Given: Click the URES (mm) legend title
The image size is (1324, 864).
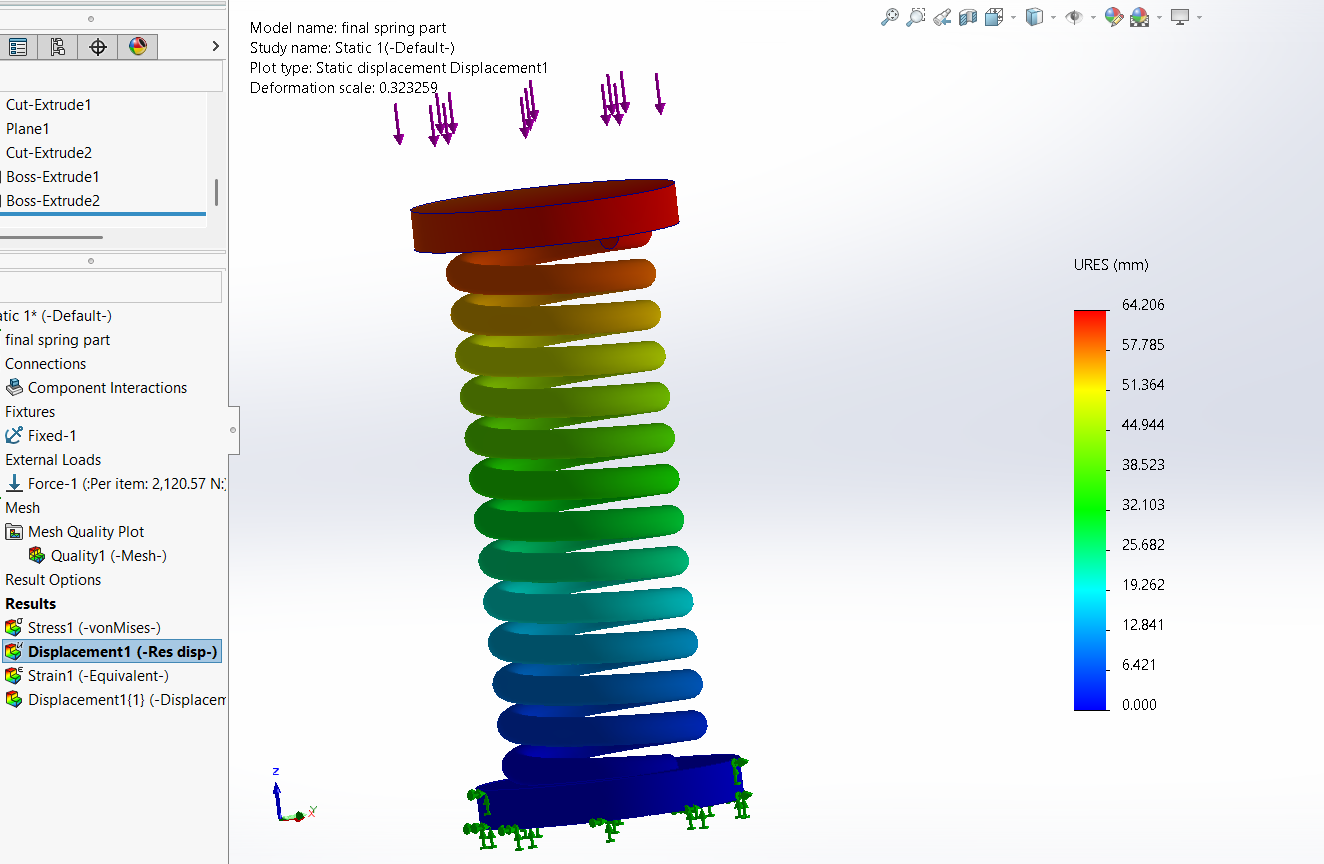Looking at the screenshot, I should pos(1111,265).
